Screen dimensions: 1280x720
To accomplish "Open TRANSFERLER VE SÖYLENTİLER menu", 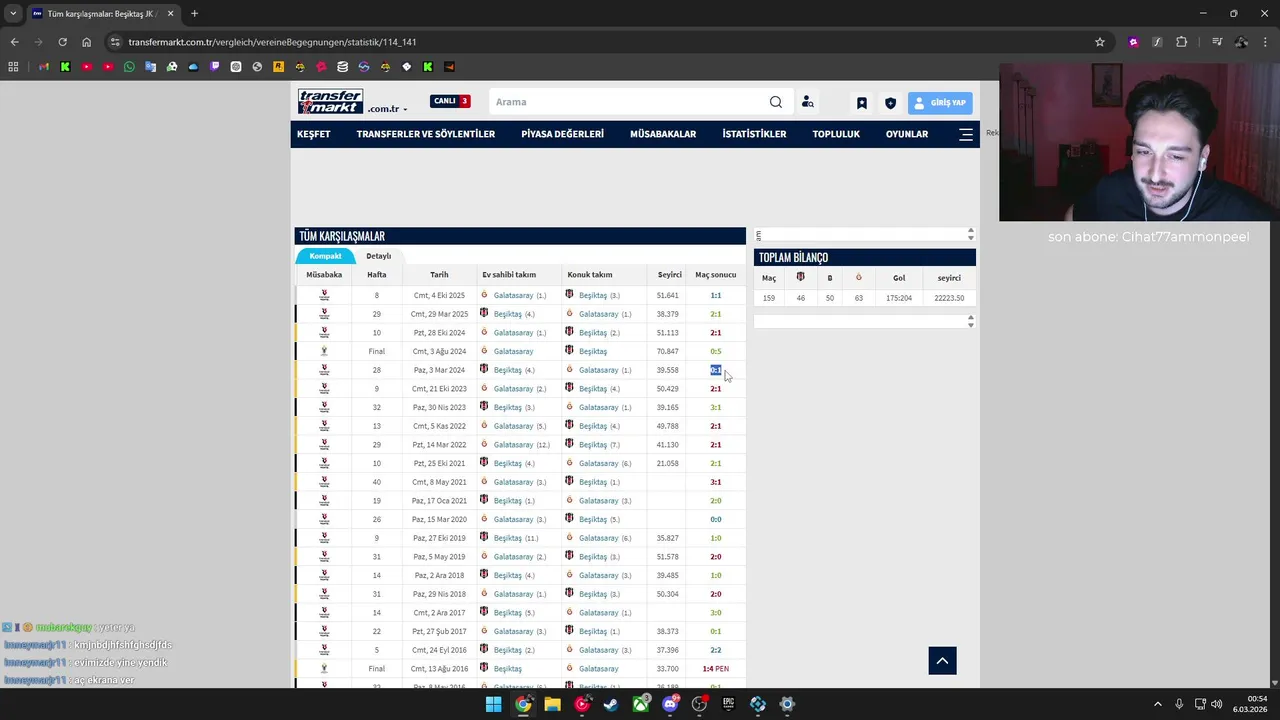I will 426,134.
